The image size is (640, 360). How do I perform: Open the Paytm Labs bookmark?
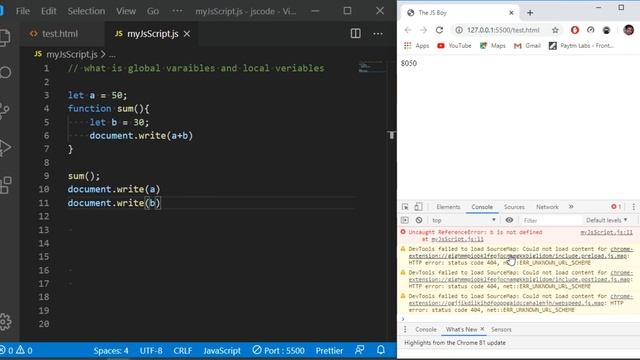point(581,46)
